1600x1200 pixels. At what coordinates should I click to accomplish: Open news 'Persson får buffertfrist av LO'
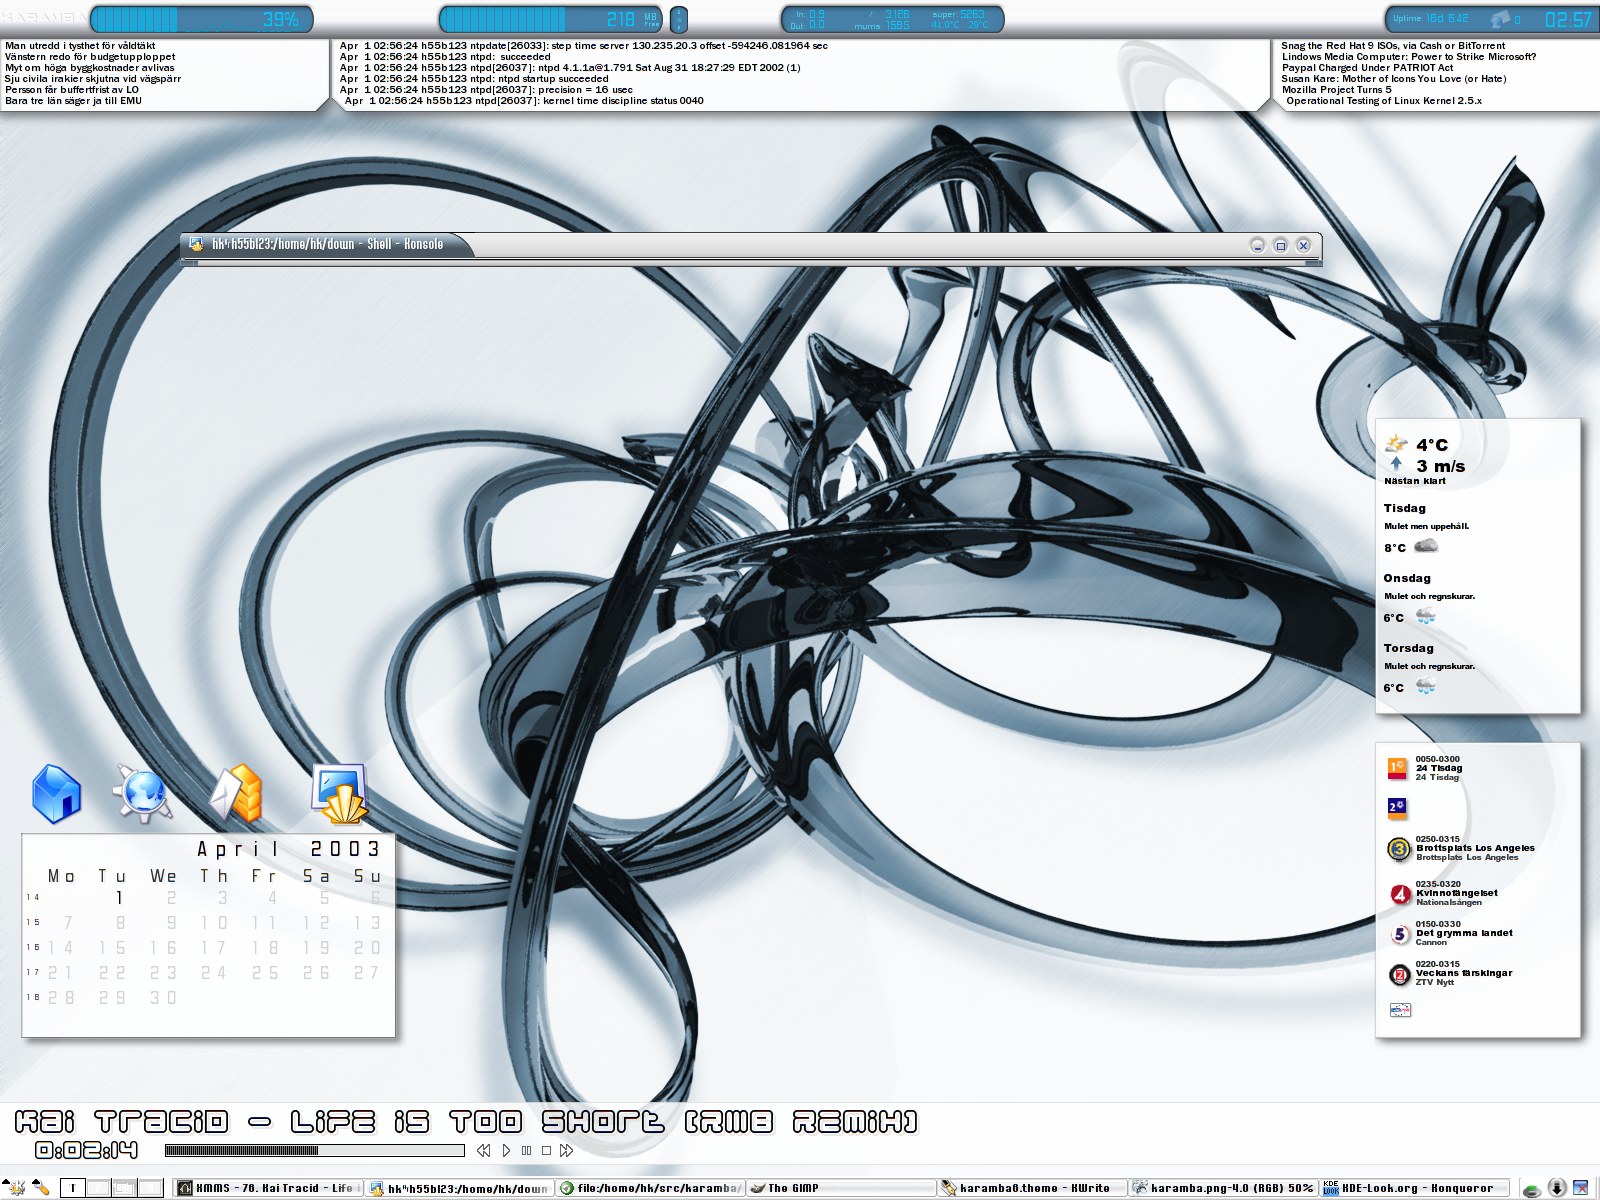pos(72,90)
